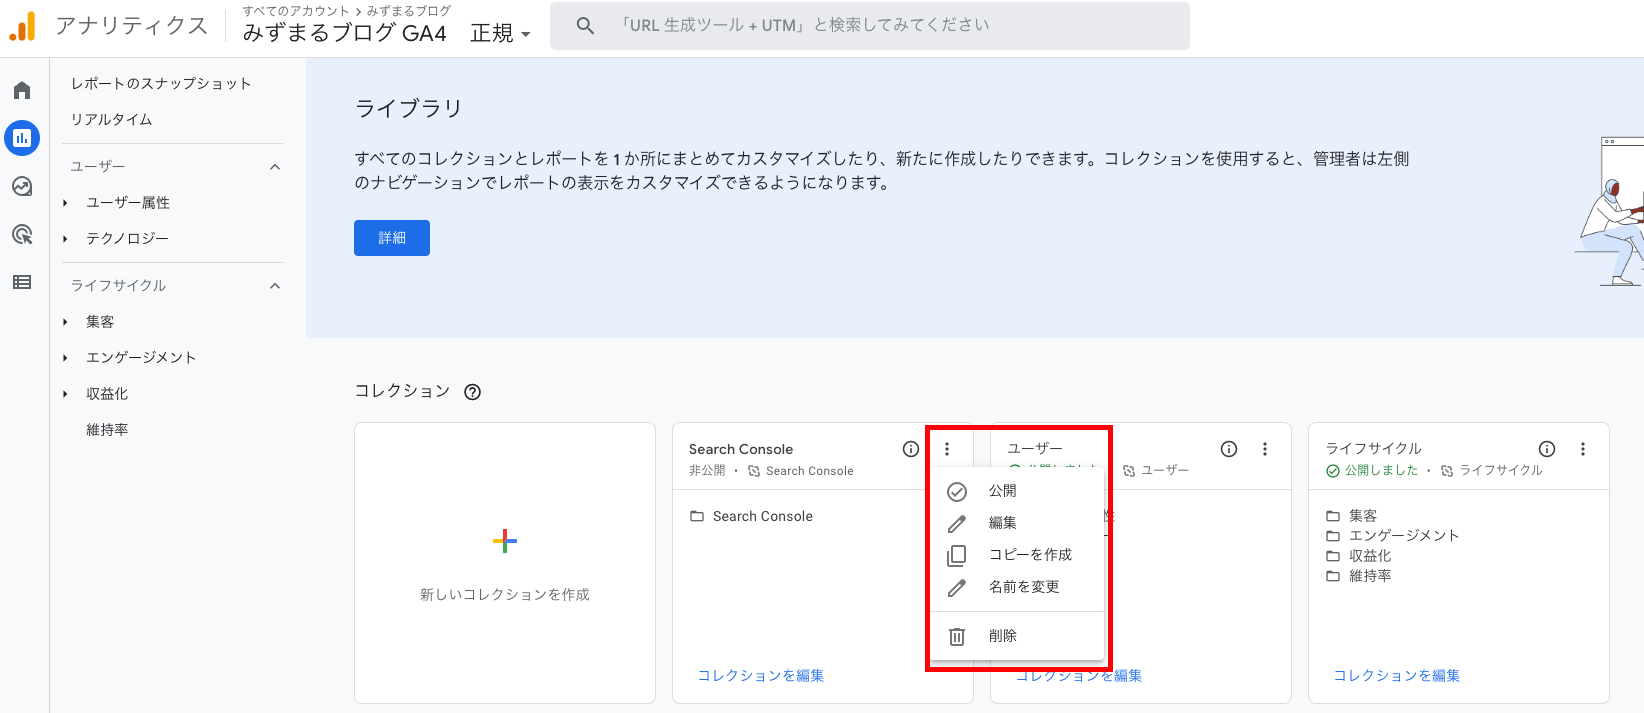This screenshot has width=1644, height=713.
Task: Collapse the ユーザー section in sidebar
Action: (275, 167)
